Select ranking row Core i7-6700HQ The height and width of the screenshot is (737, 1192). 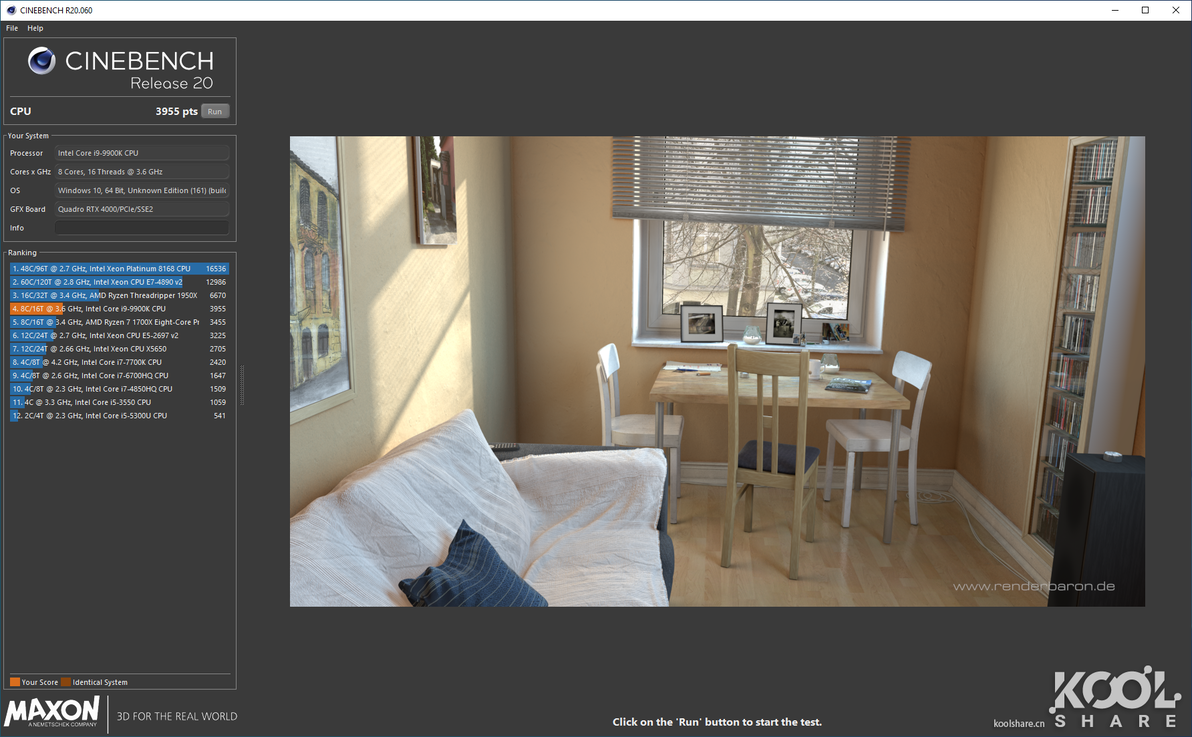pyautogui.click(x=119, y=376)
